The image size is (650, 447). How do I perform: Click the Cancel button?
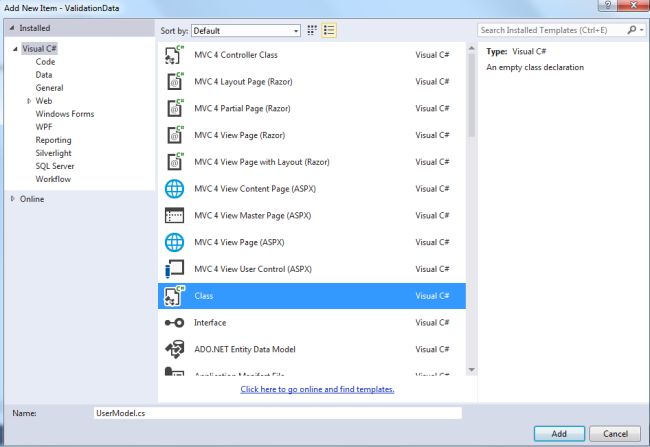pos(615,433)
